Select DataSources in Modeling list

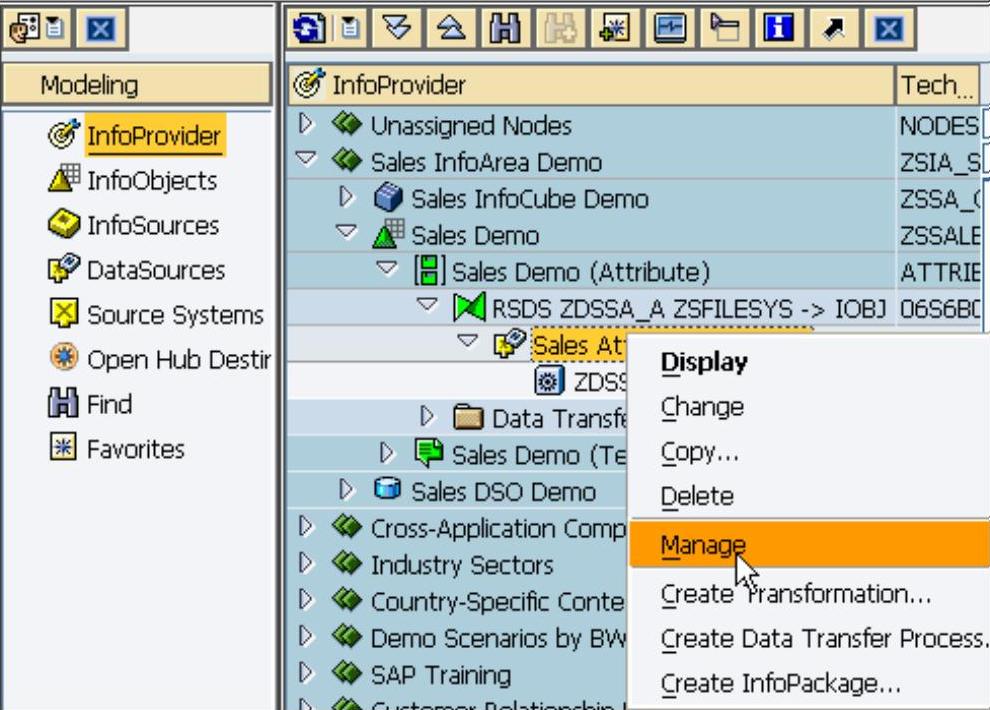pos(156,270)
